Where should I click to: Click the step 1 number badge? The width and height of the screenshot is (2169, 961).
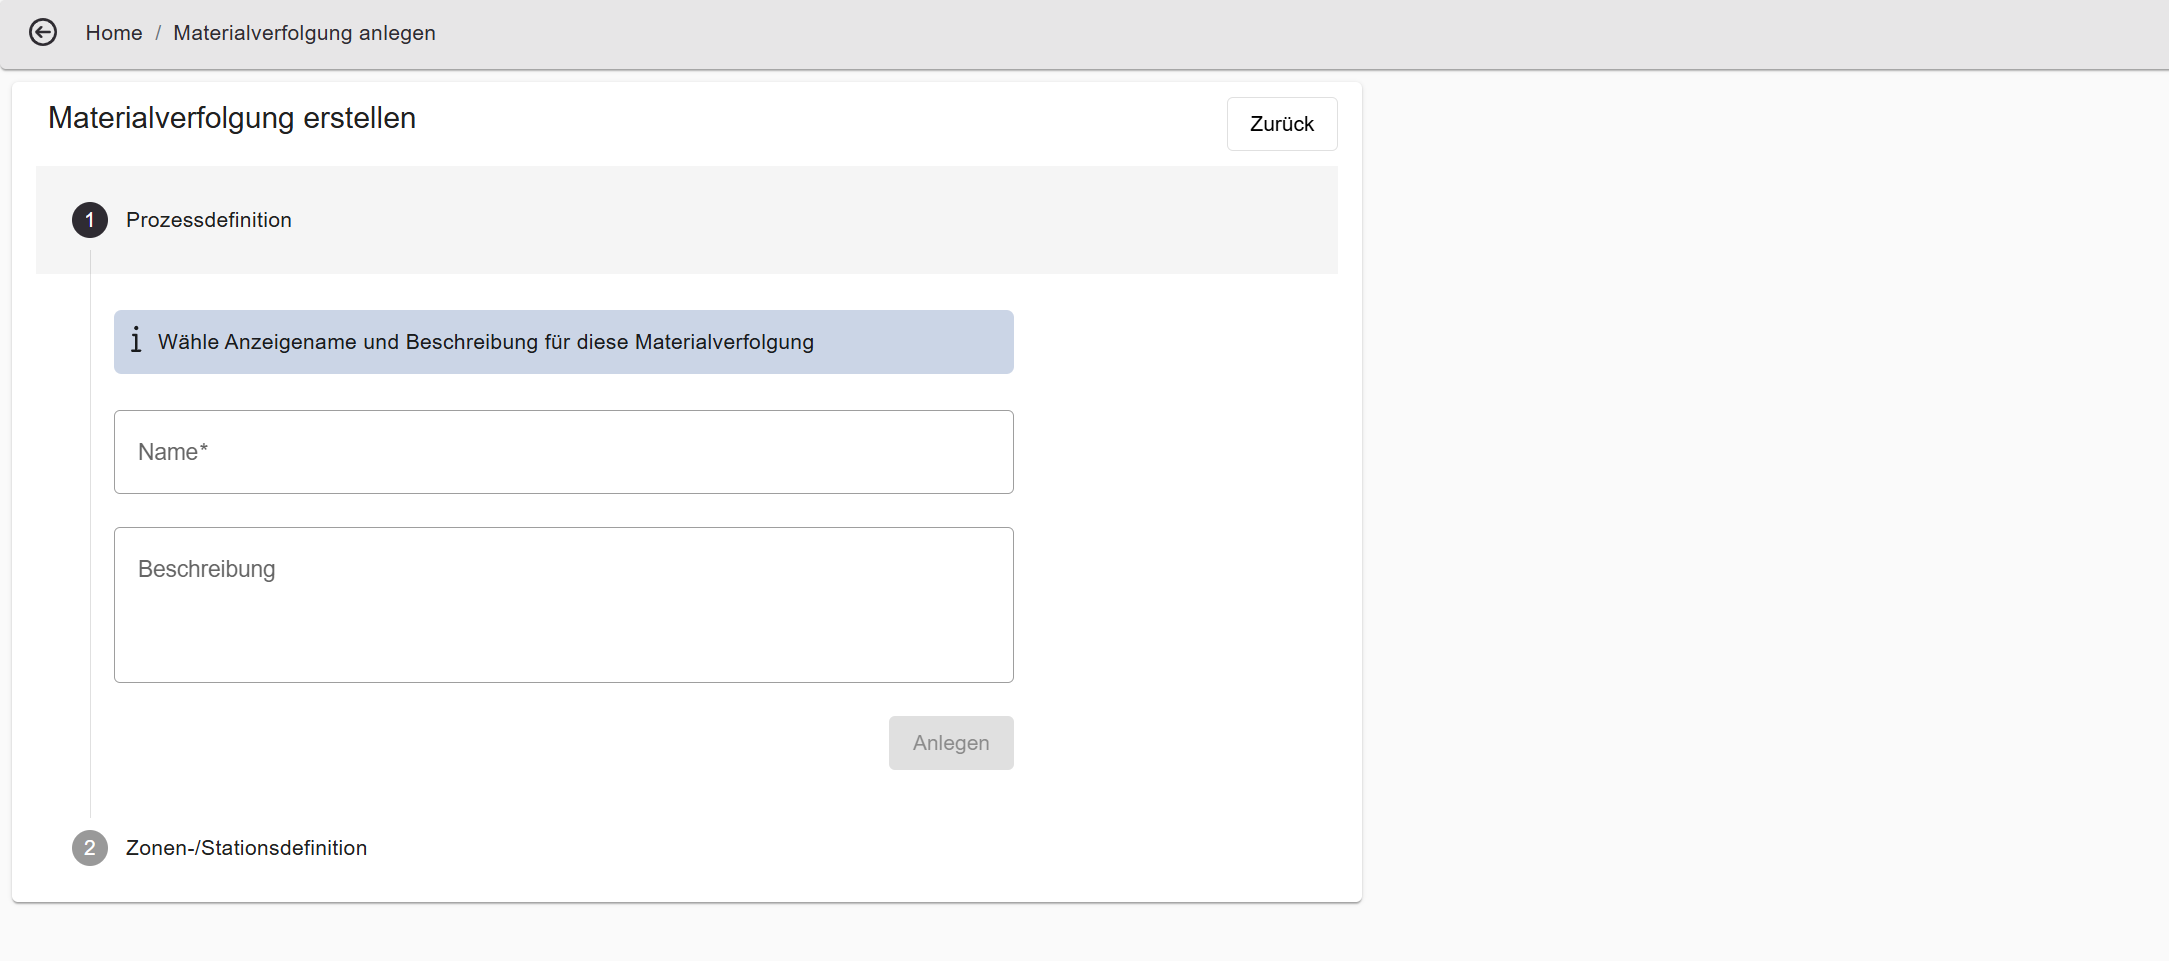(90, 220)
